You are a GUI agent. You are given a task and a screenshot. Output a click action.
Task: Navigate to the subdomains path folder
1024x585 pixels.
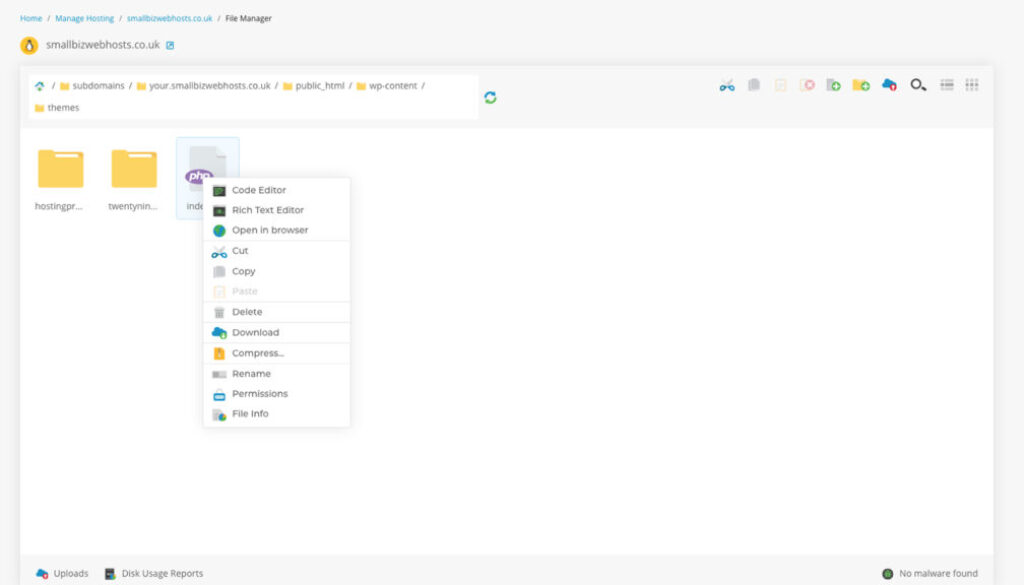pos(92,86)
